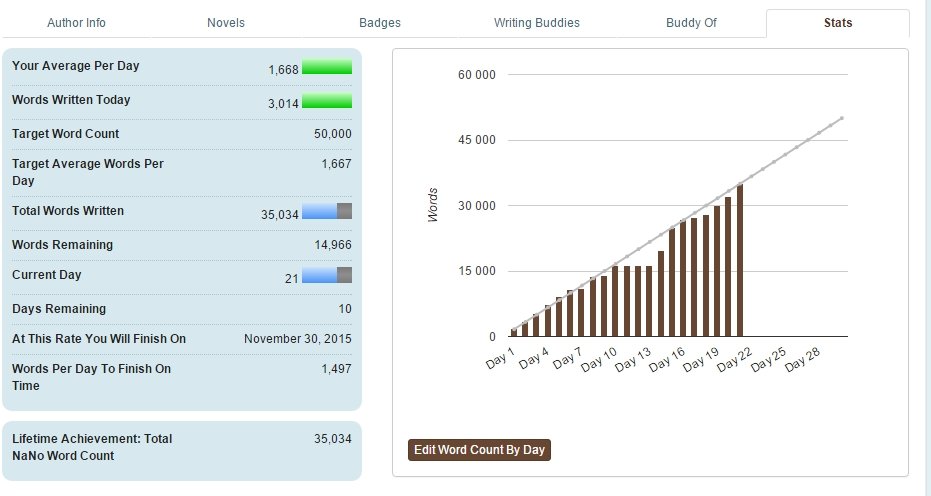Screen dimensions: 931x496
Task: Open the Writing Buddies tab
Action: click(536, 22)
